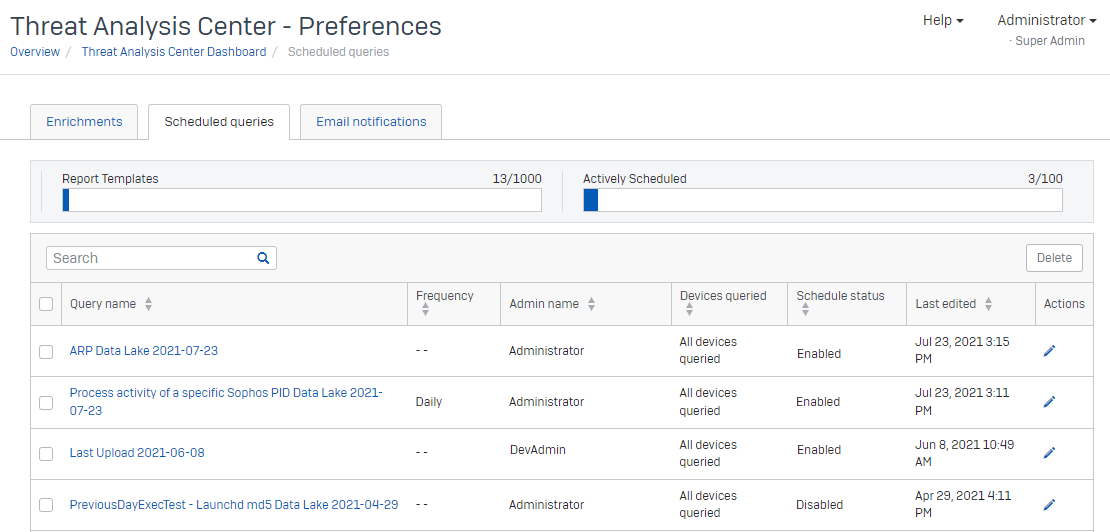Image resolution: width=1110 pixels, height=532 pixels.
Task: Click pencil icon for Process activity query
Action: point(1049,402)
